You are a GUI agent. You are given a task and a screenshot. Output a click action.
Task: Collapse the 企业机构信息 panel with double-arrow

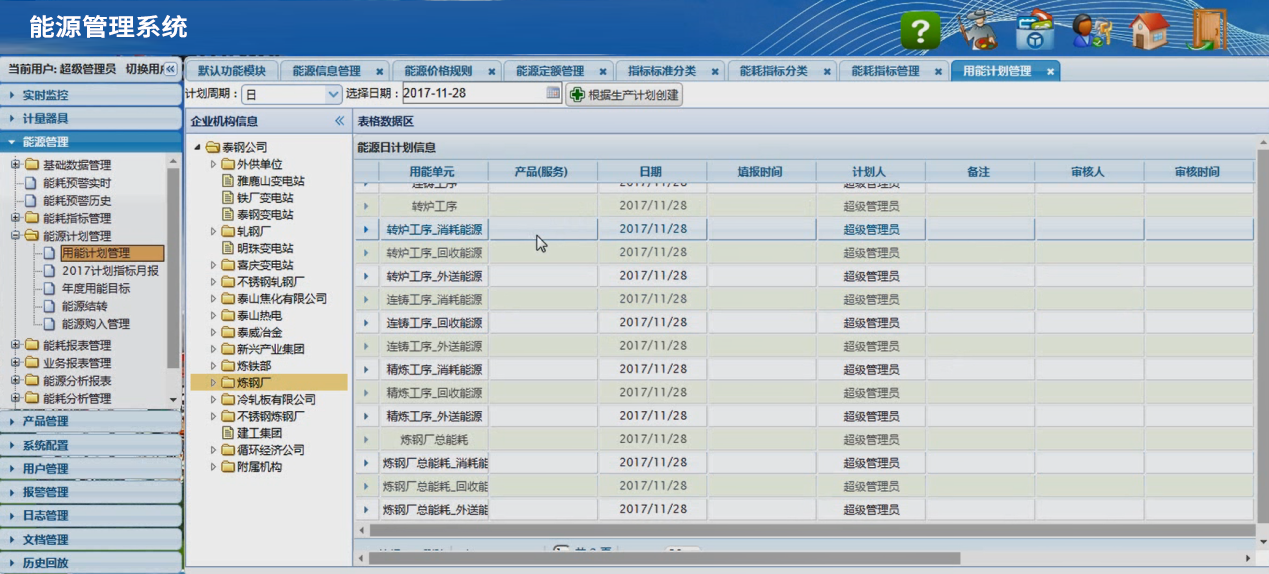(x=339, y=121)
